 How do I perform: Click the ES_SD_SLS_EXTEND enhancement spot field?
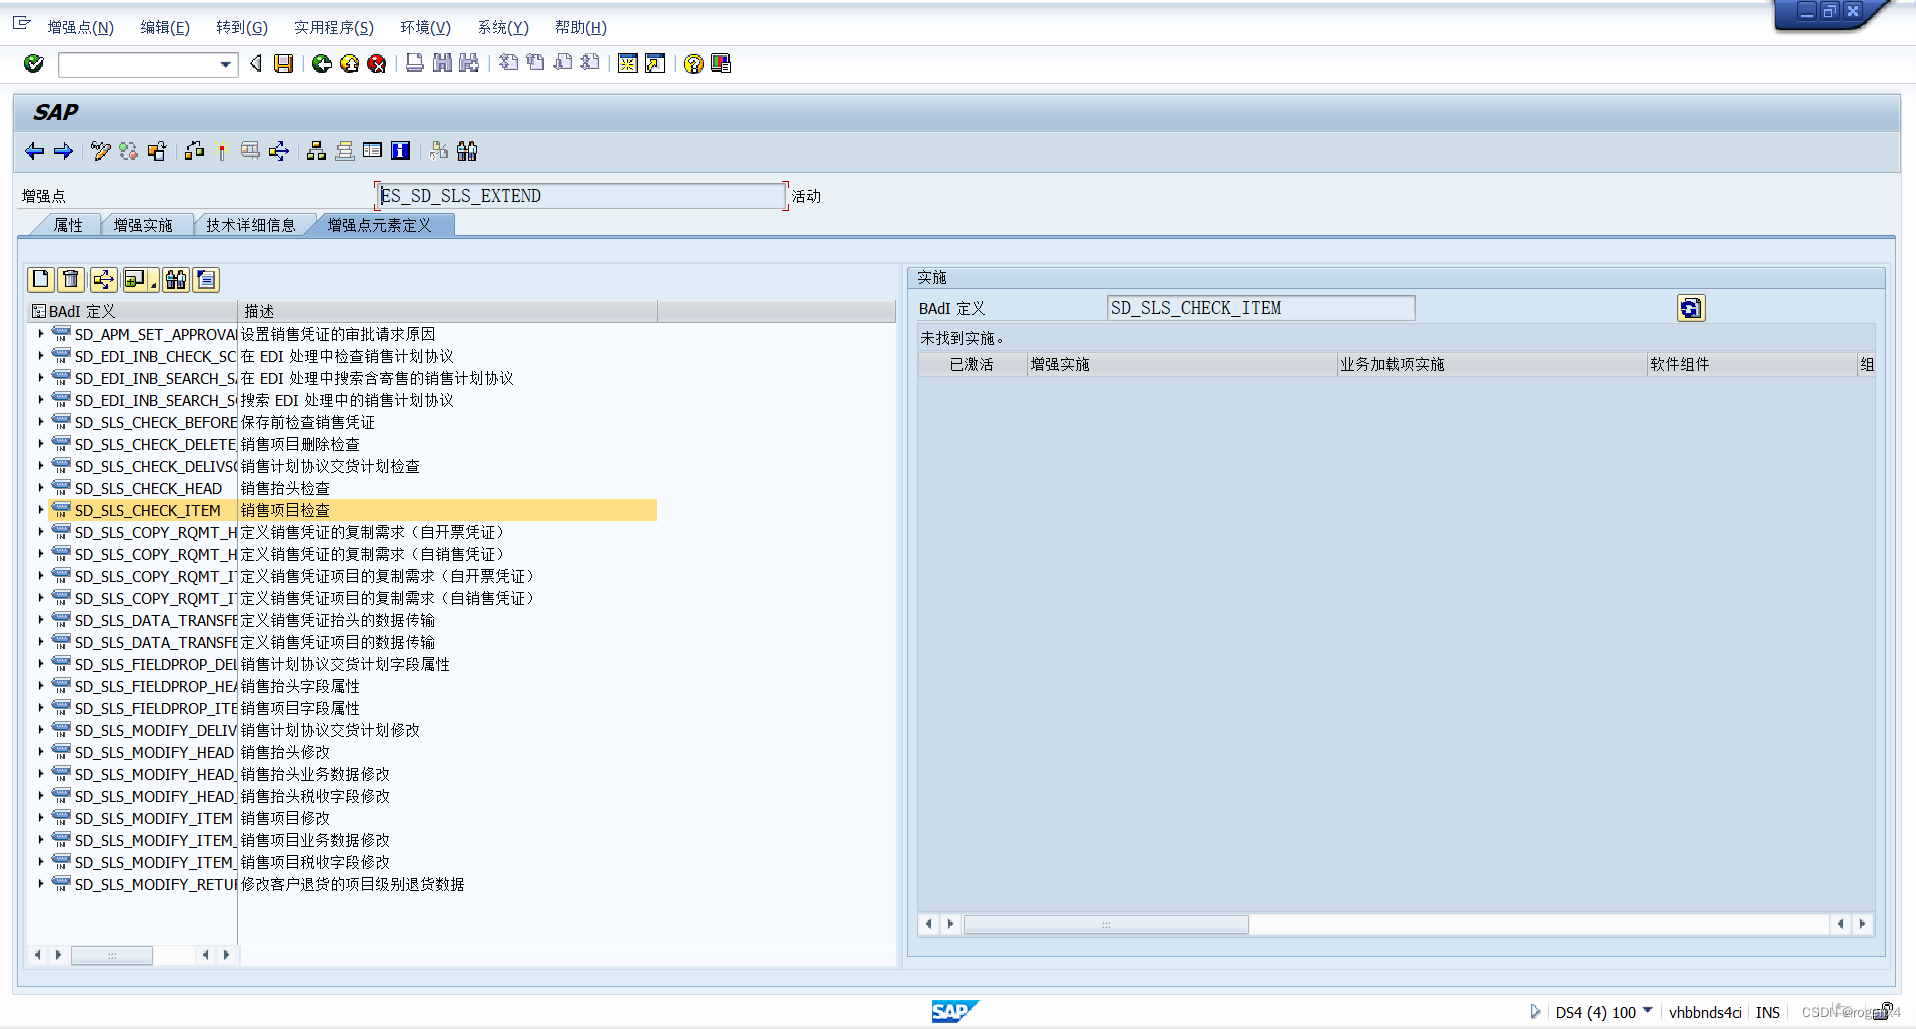[x=581, y=196]
